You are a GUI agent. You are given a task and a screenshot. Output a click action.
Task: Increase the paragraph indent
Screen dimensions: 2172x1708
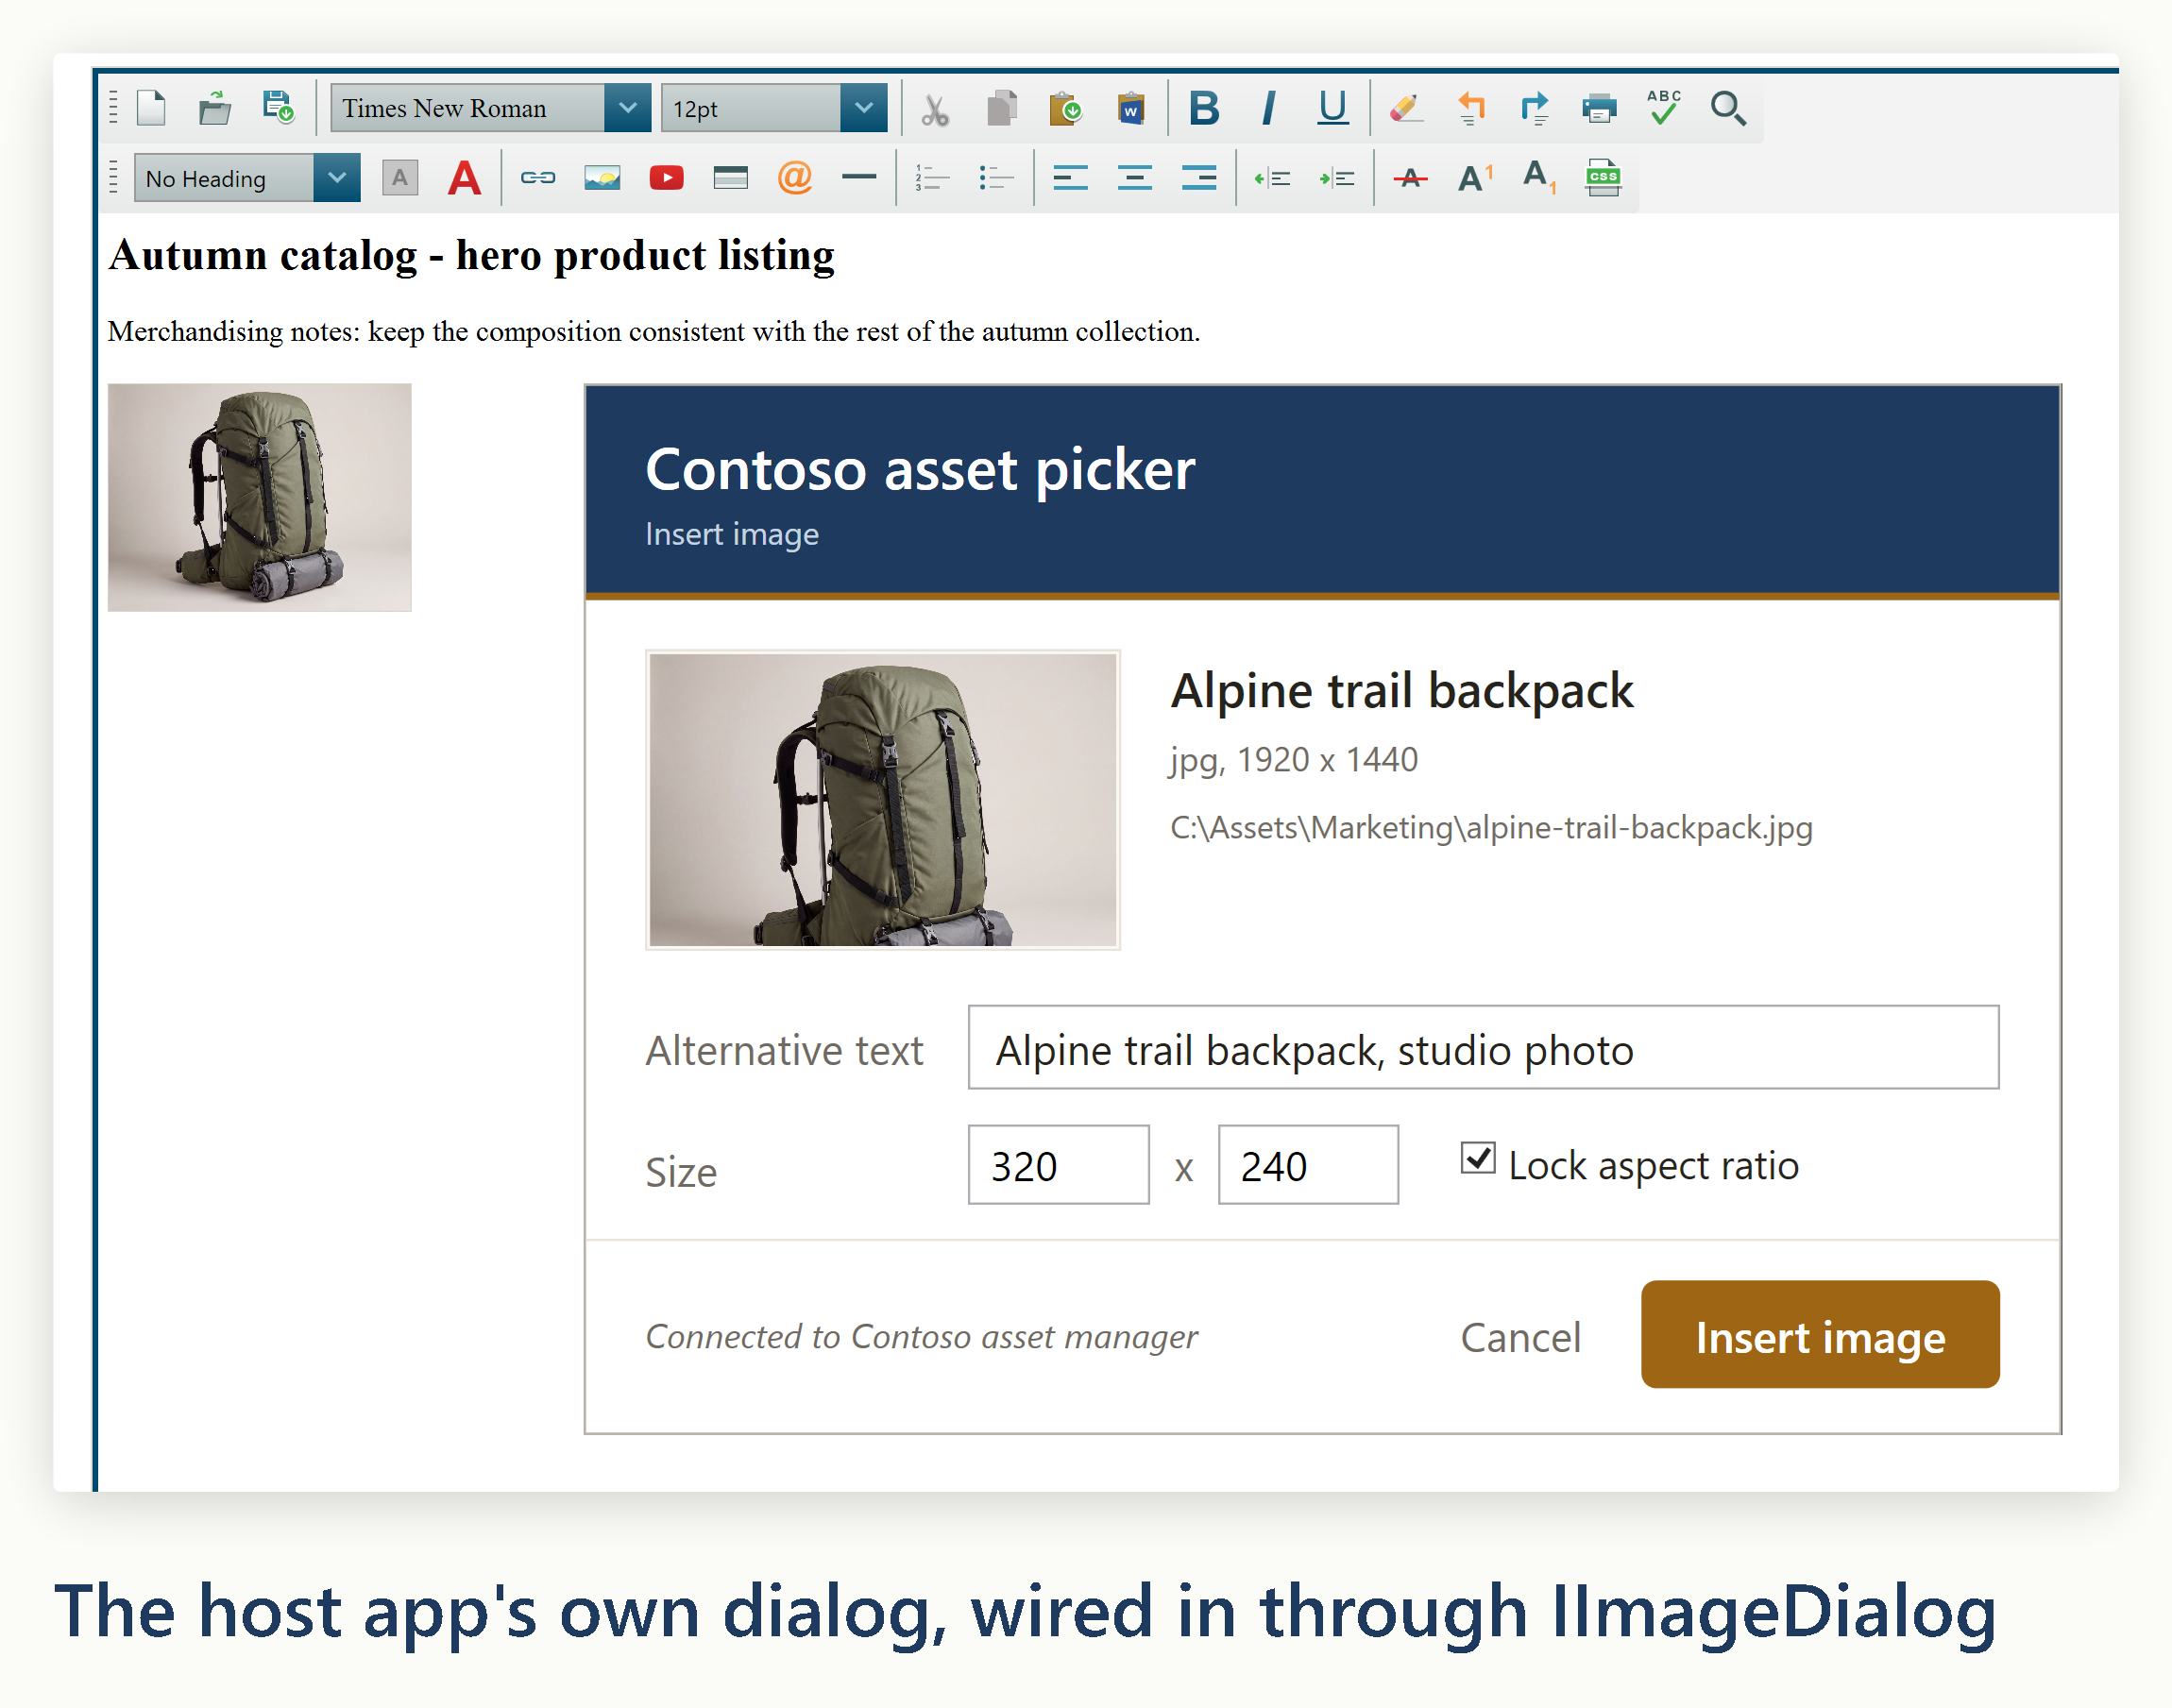point(1337,178)
